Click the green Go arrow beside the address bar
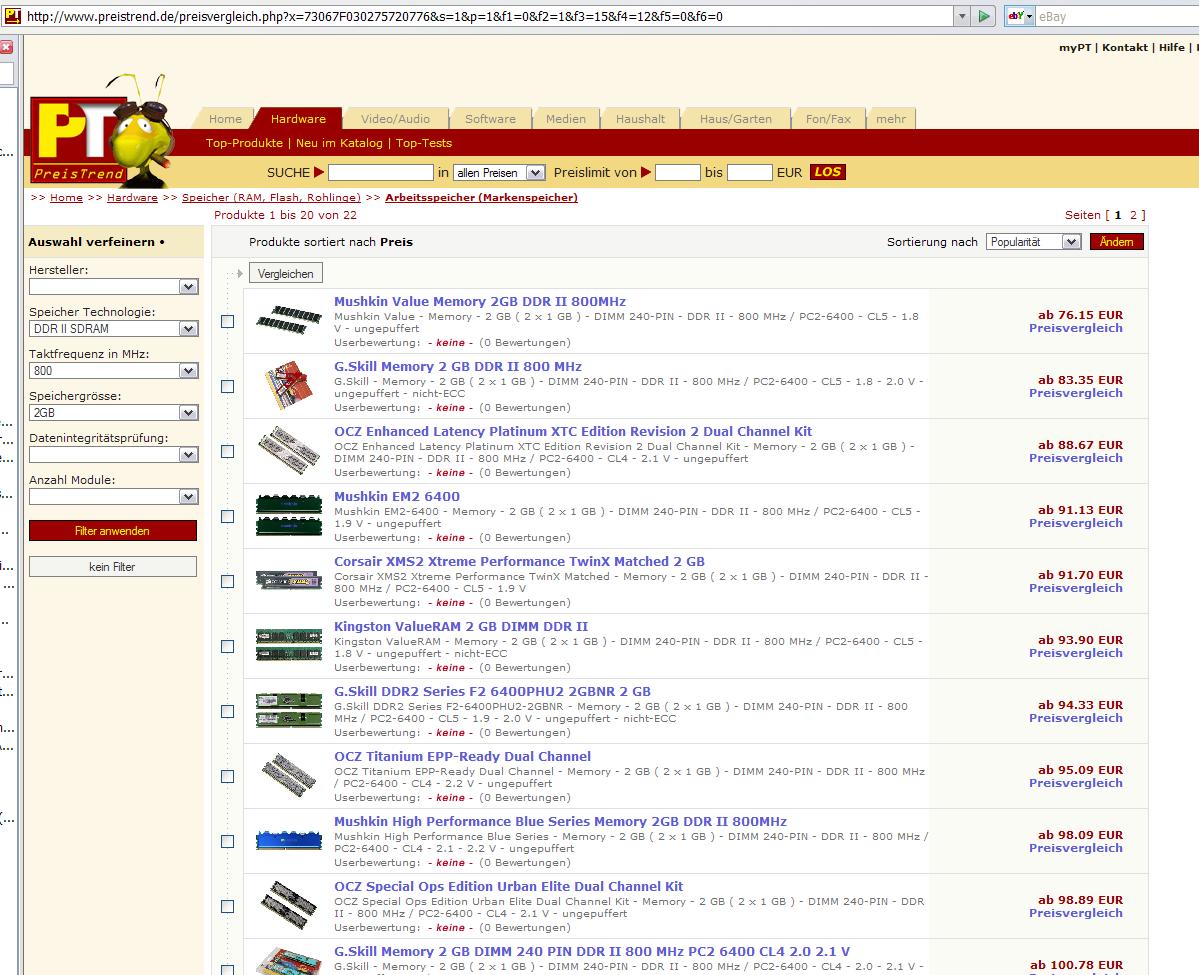Image resolution: width=1199 pixels, height=975 pixels. tap(984, 16)
